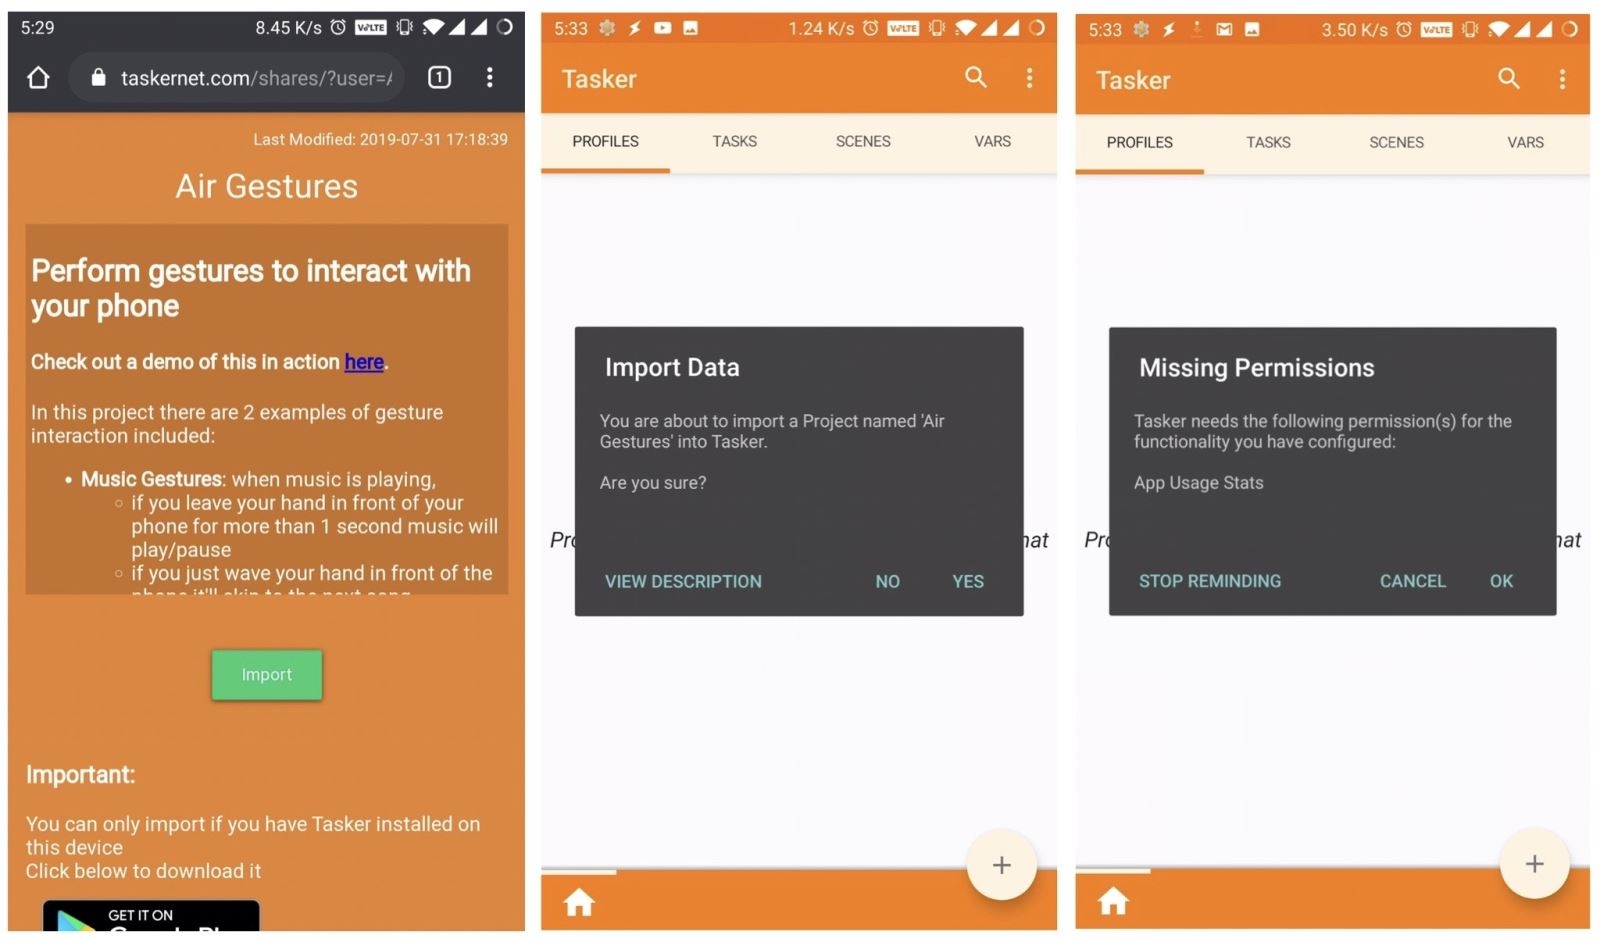The image size is (1600, 942).
Task: Tap the padlock icon in the address bar
Action: point(98,77)
